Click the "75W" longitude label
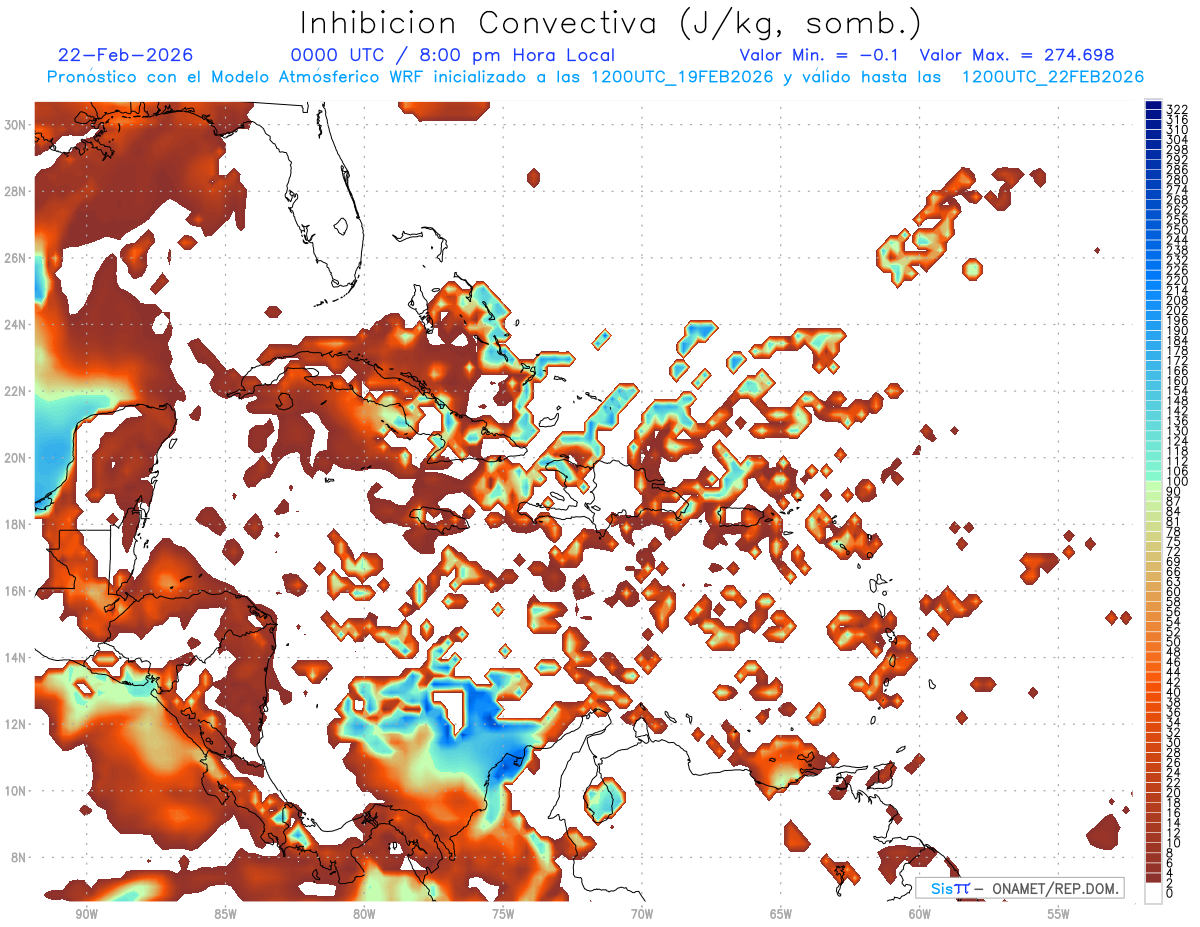 [503, 915]
